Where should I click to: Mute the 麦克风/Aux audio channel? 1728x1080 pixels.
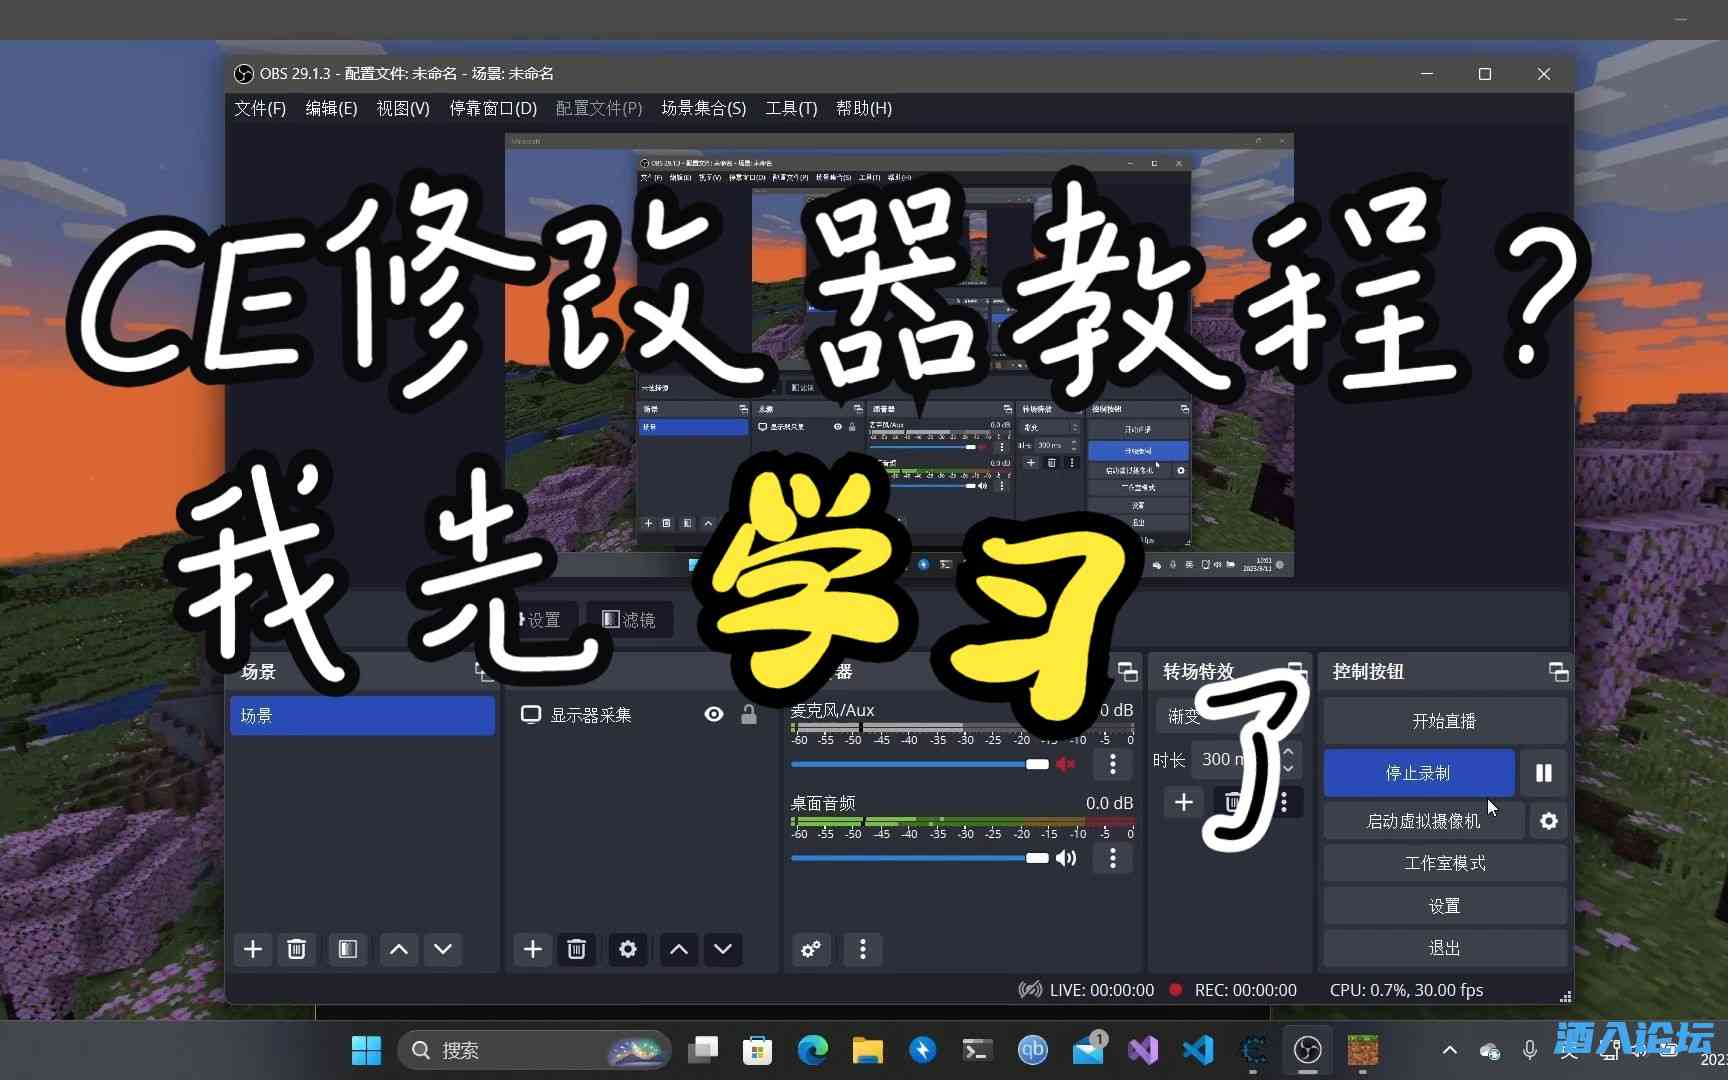1064,763
